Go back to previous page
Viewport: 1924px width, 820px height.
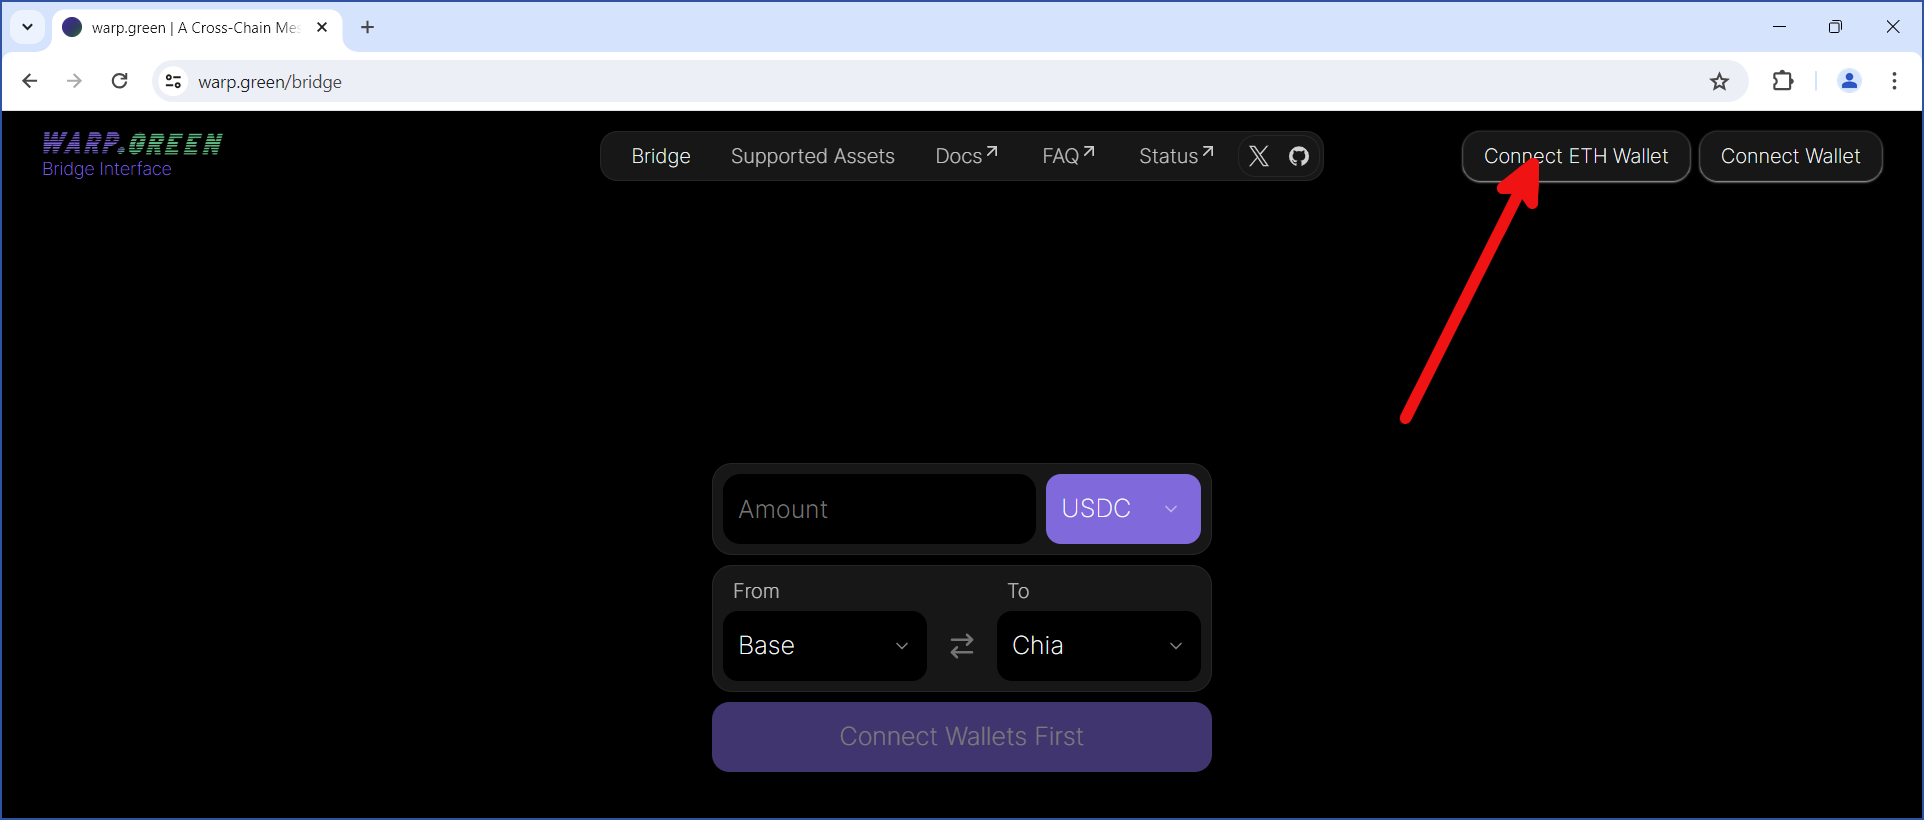click(x=30, y=82)
